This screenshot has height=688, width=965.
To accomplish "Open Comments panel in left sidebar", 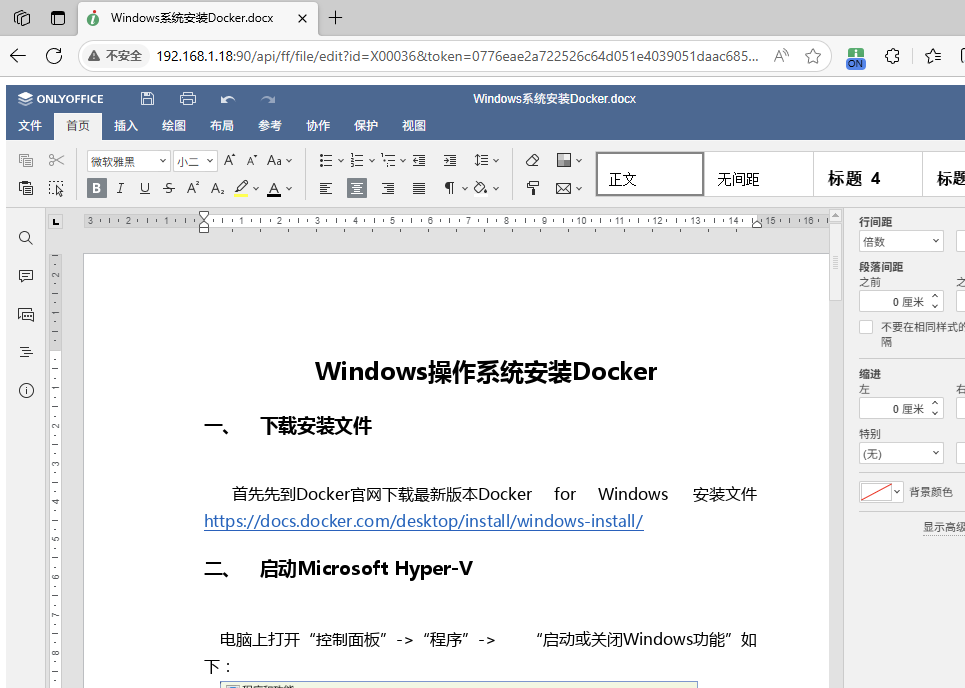I will point(26,276).
